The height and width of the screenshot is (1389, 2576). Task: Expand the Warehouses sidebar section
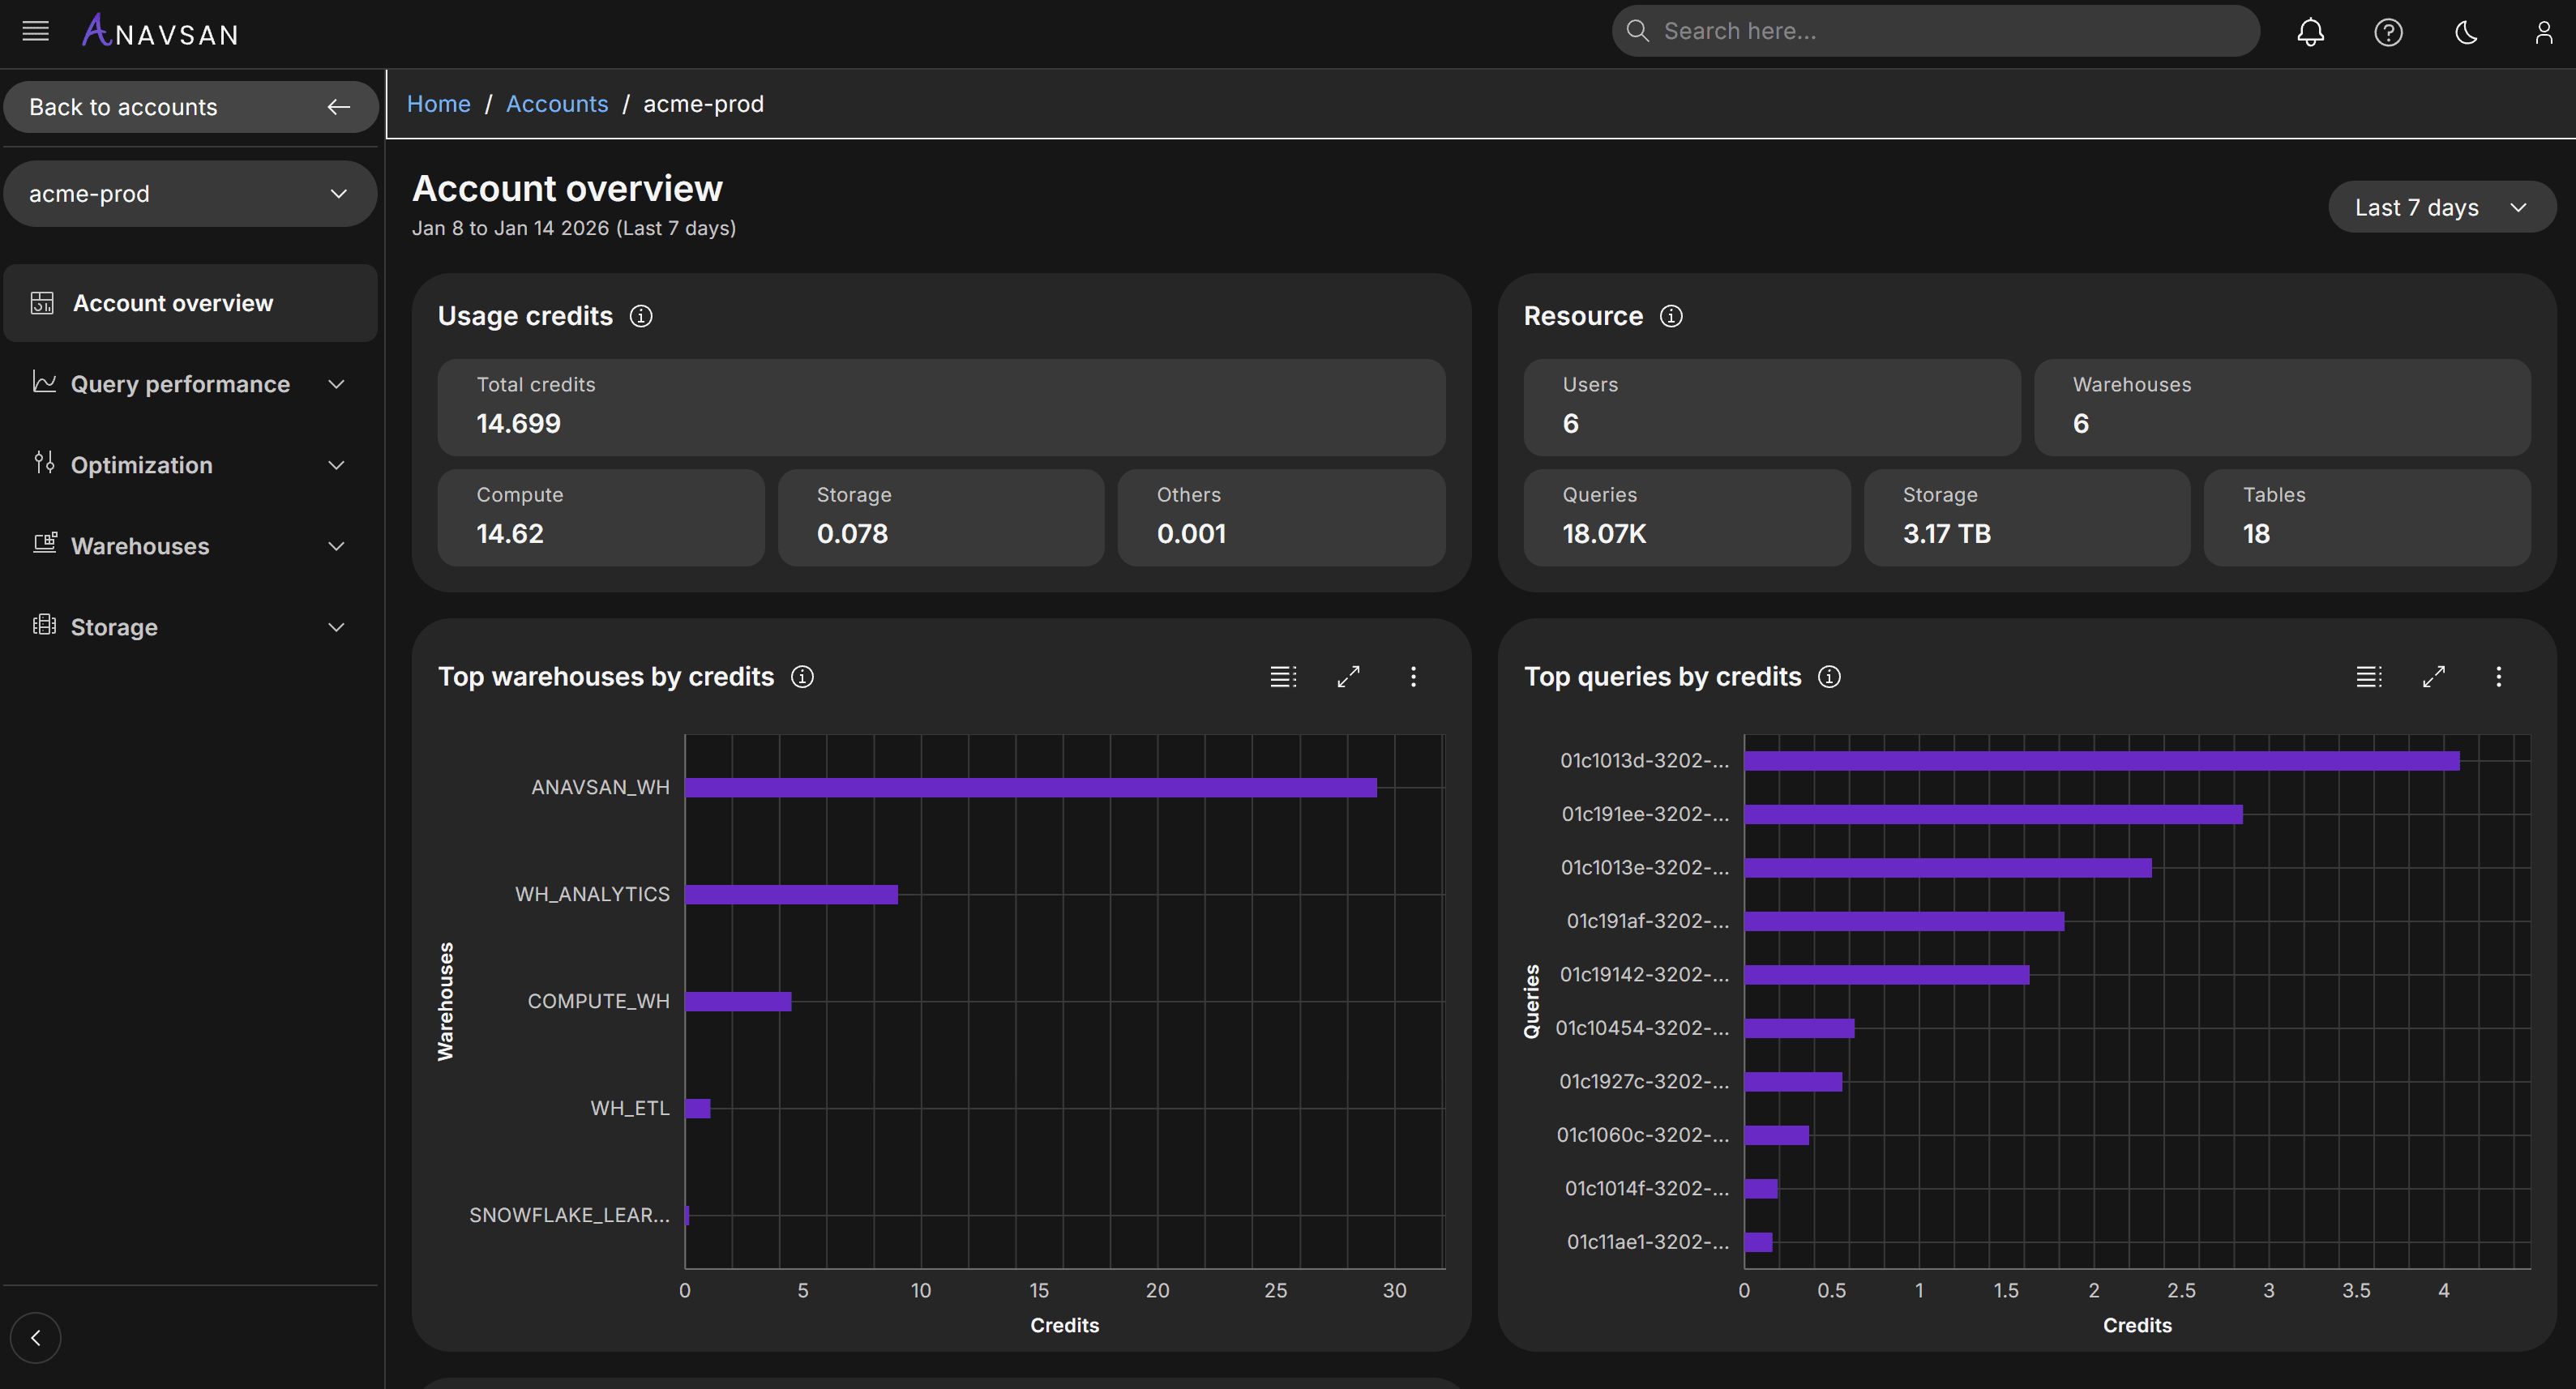pos(190,546)
